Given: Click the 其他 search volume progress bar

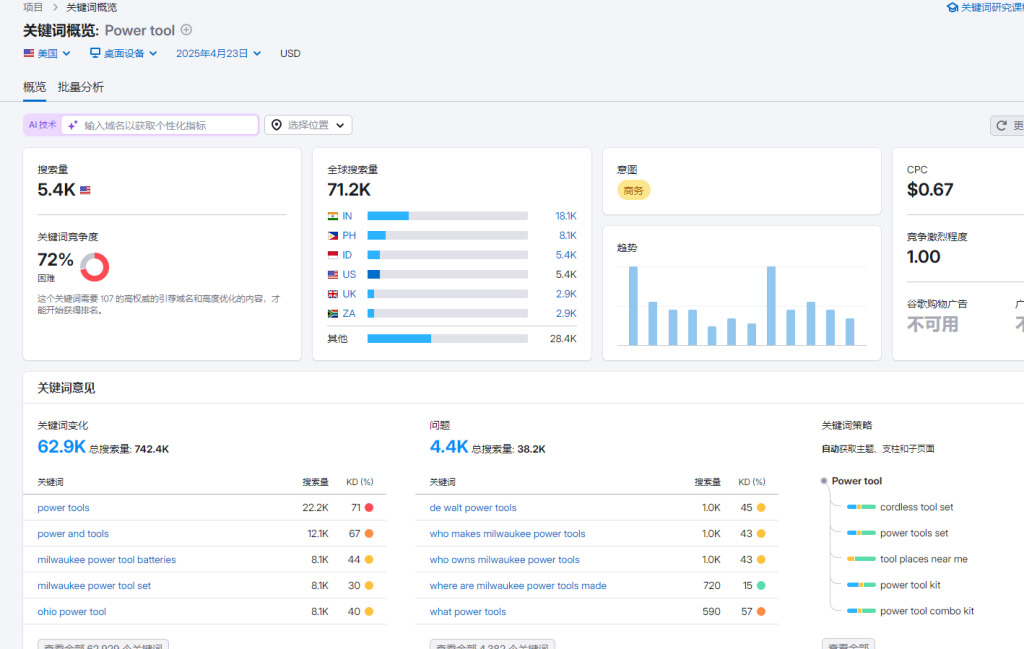Looking at the screenshot, I should pyautogui.click(x=447, y=338).
